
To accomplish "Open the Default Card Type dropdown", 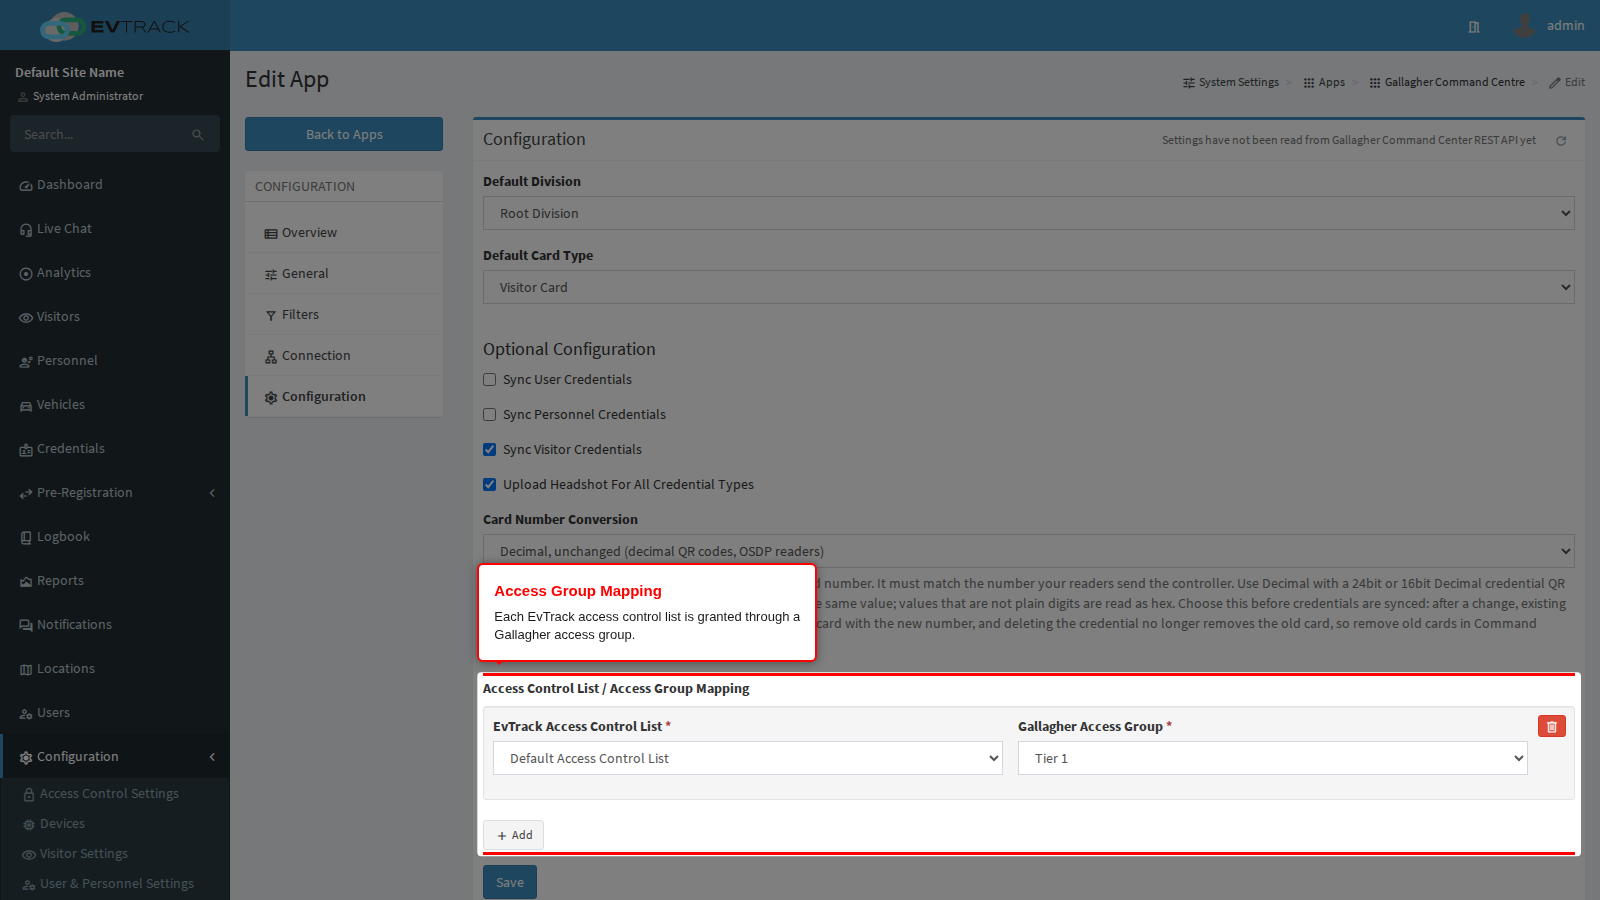I will tap(1029, 287).
